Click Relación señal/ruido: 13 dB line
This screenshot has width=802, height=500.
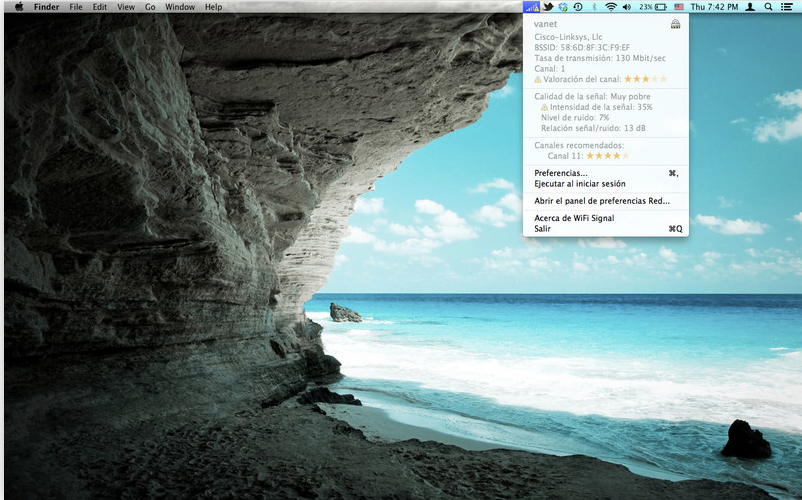tap(593, 128)
